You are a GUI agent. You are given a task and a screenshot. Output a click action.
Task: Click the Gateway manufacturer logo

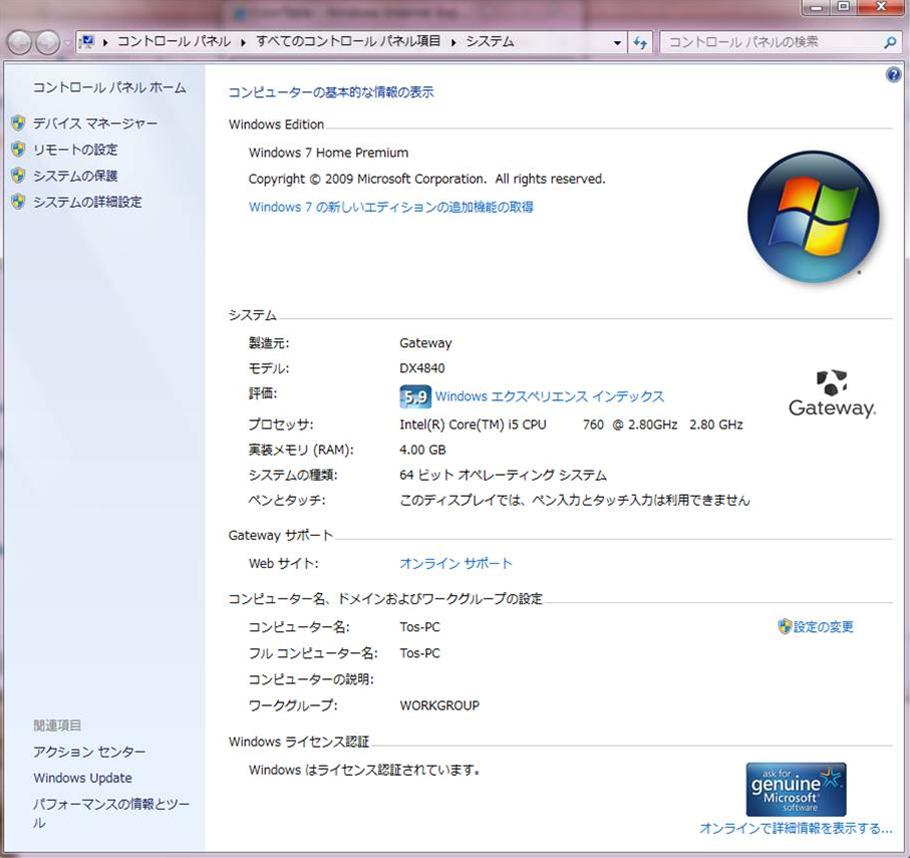[832, 394]
